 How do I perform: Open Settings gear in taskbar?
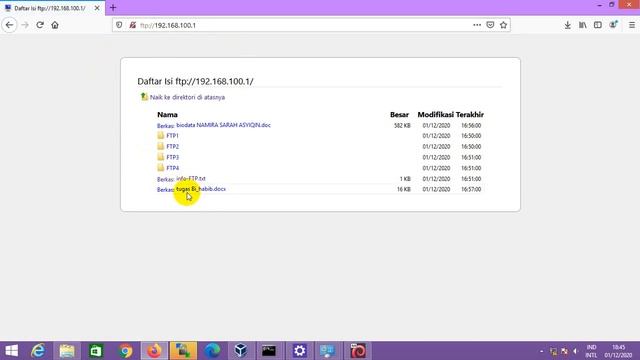coord(299,351)
